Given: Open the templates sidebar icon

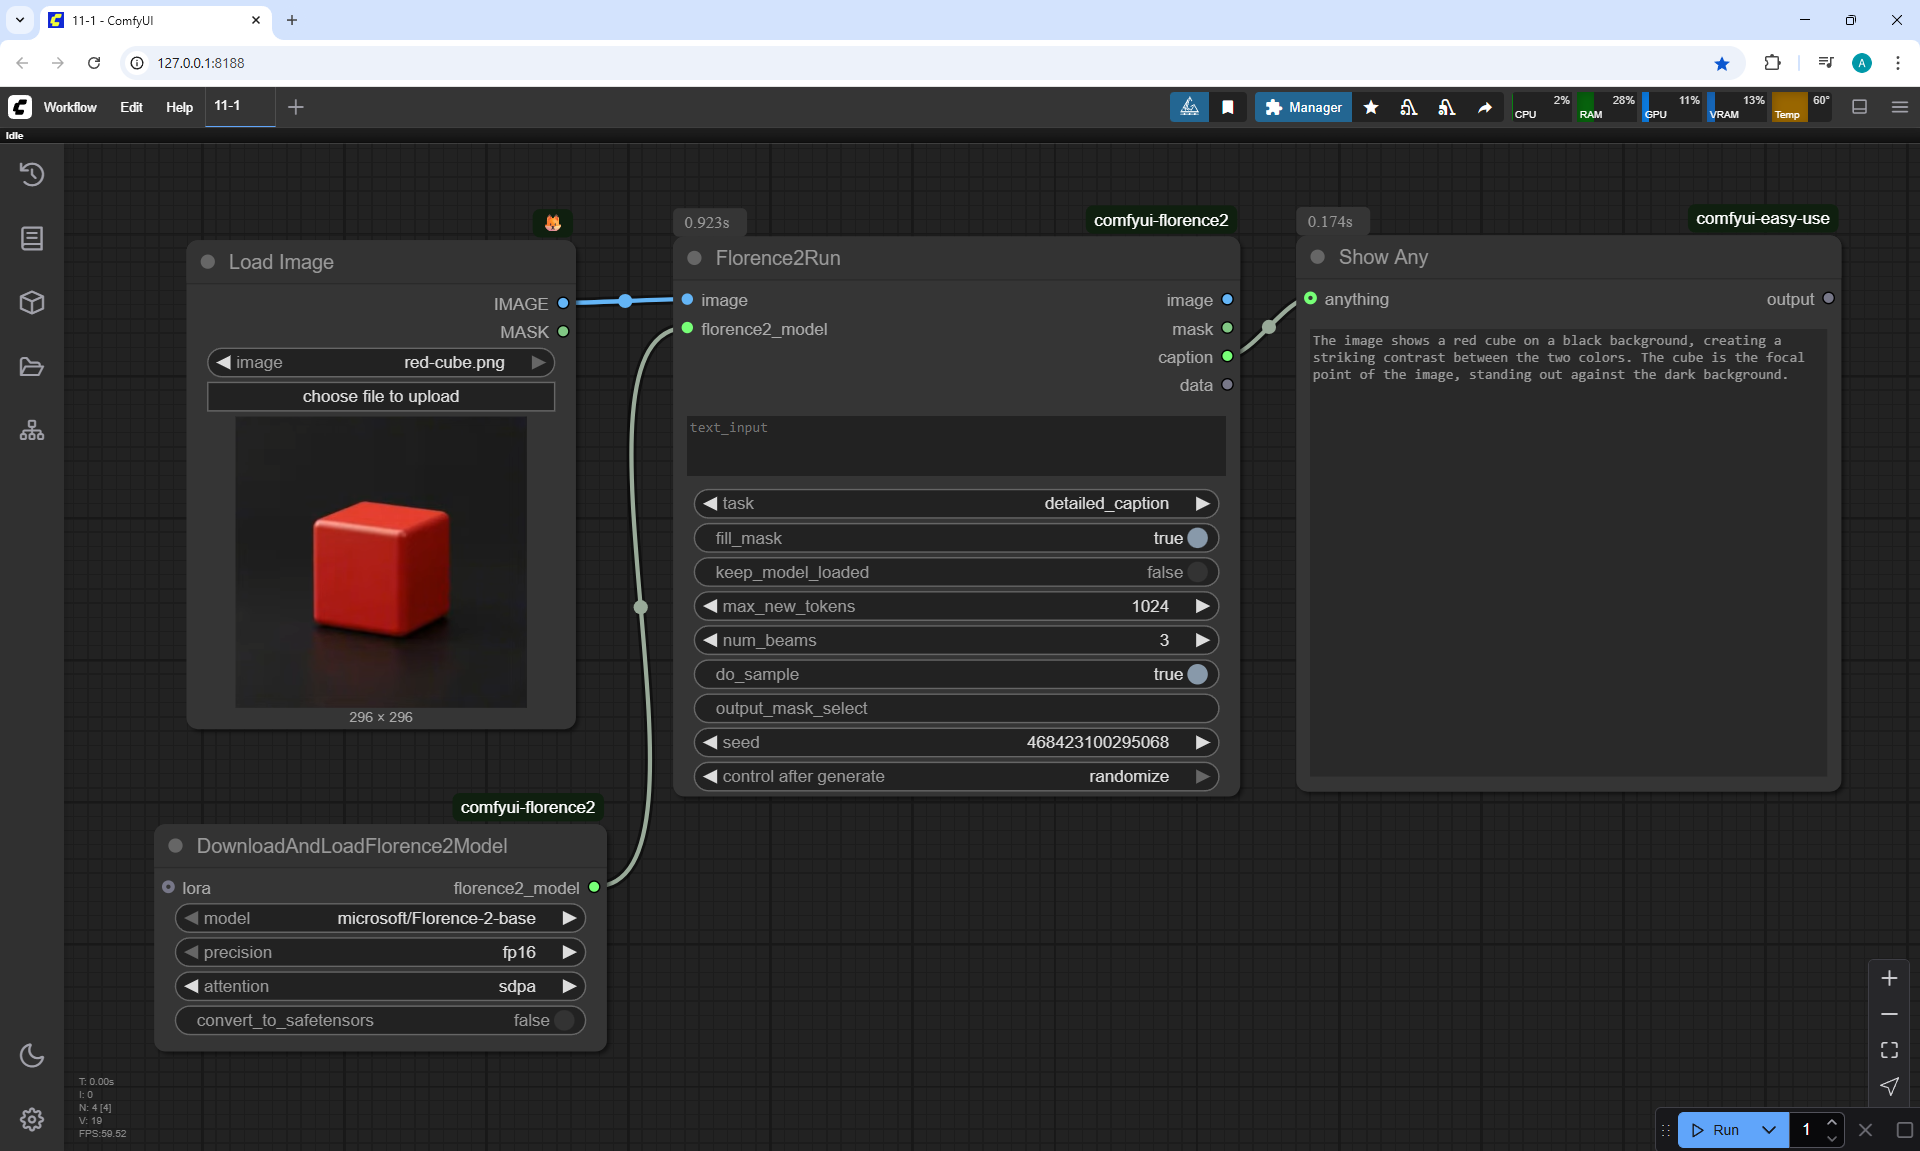Looking at the screenshot, I should tap(32, 431).
